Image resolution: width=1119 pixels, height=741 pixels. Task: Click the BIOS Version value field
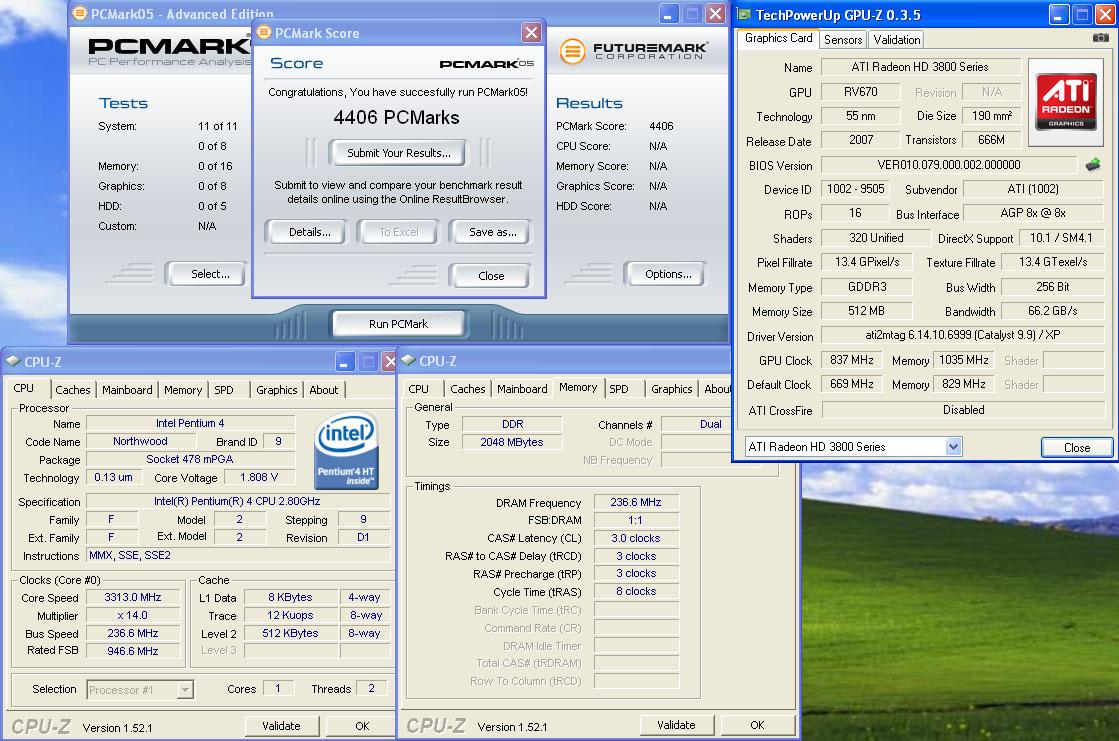click(x=948, y=165)
